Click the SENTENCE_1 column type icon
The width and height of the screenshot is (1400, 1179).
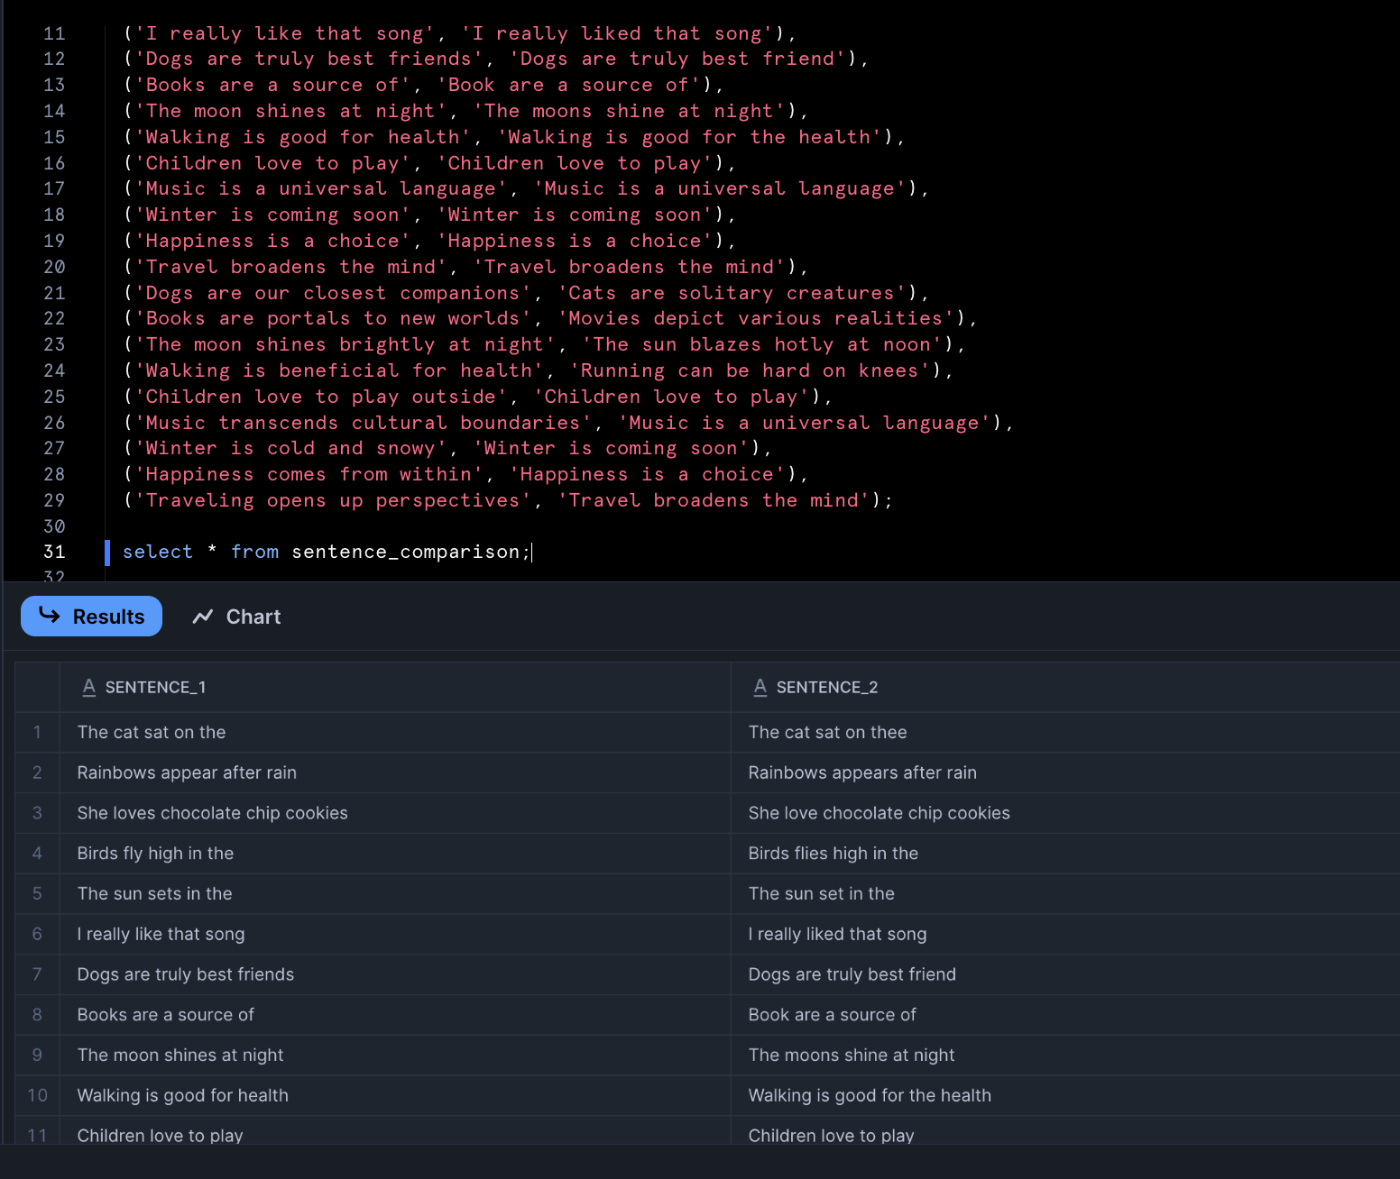(x=89, y=687)
